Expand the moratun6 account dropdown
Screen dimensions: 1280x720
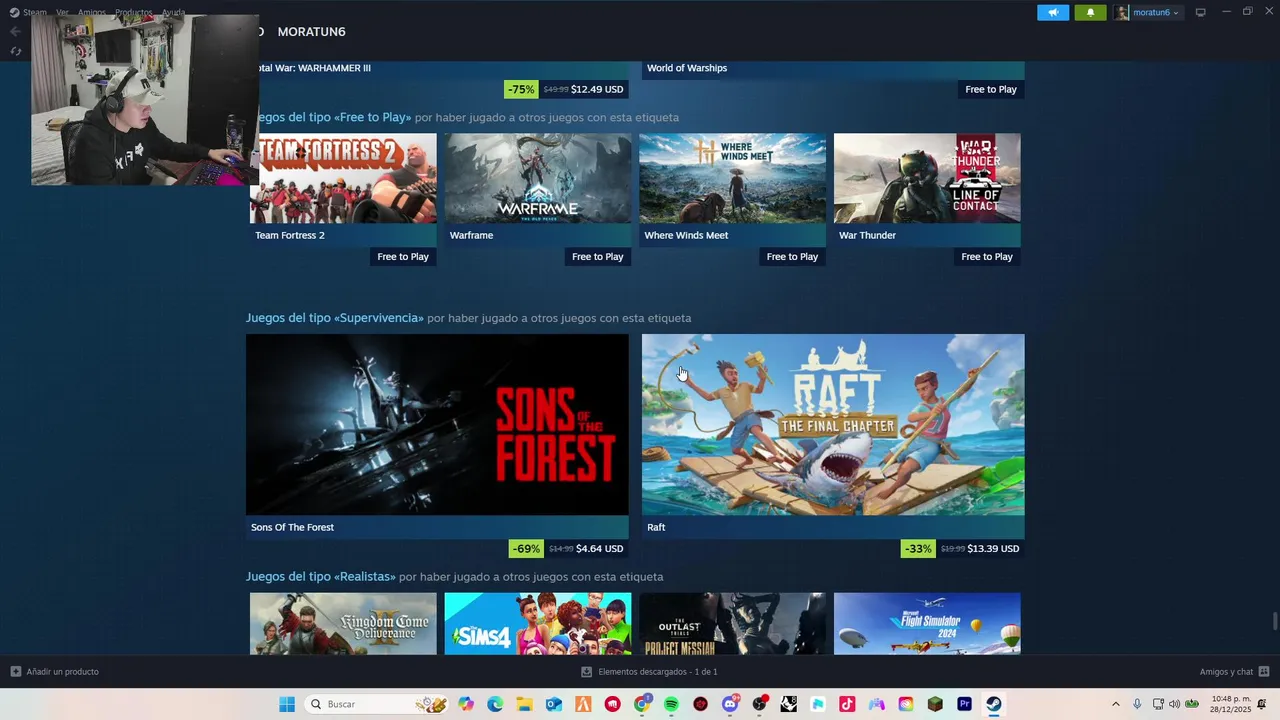click(x=1147, y=12)
